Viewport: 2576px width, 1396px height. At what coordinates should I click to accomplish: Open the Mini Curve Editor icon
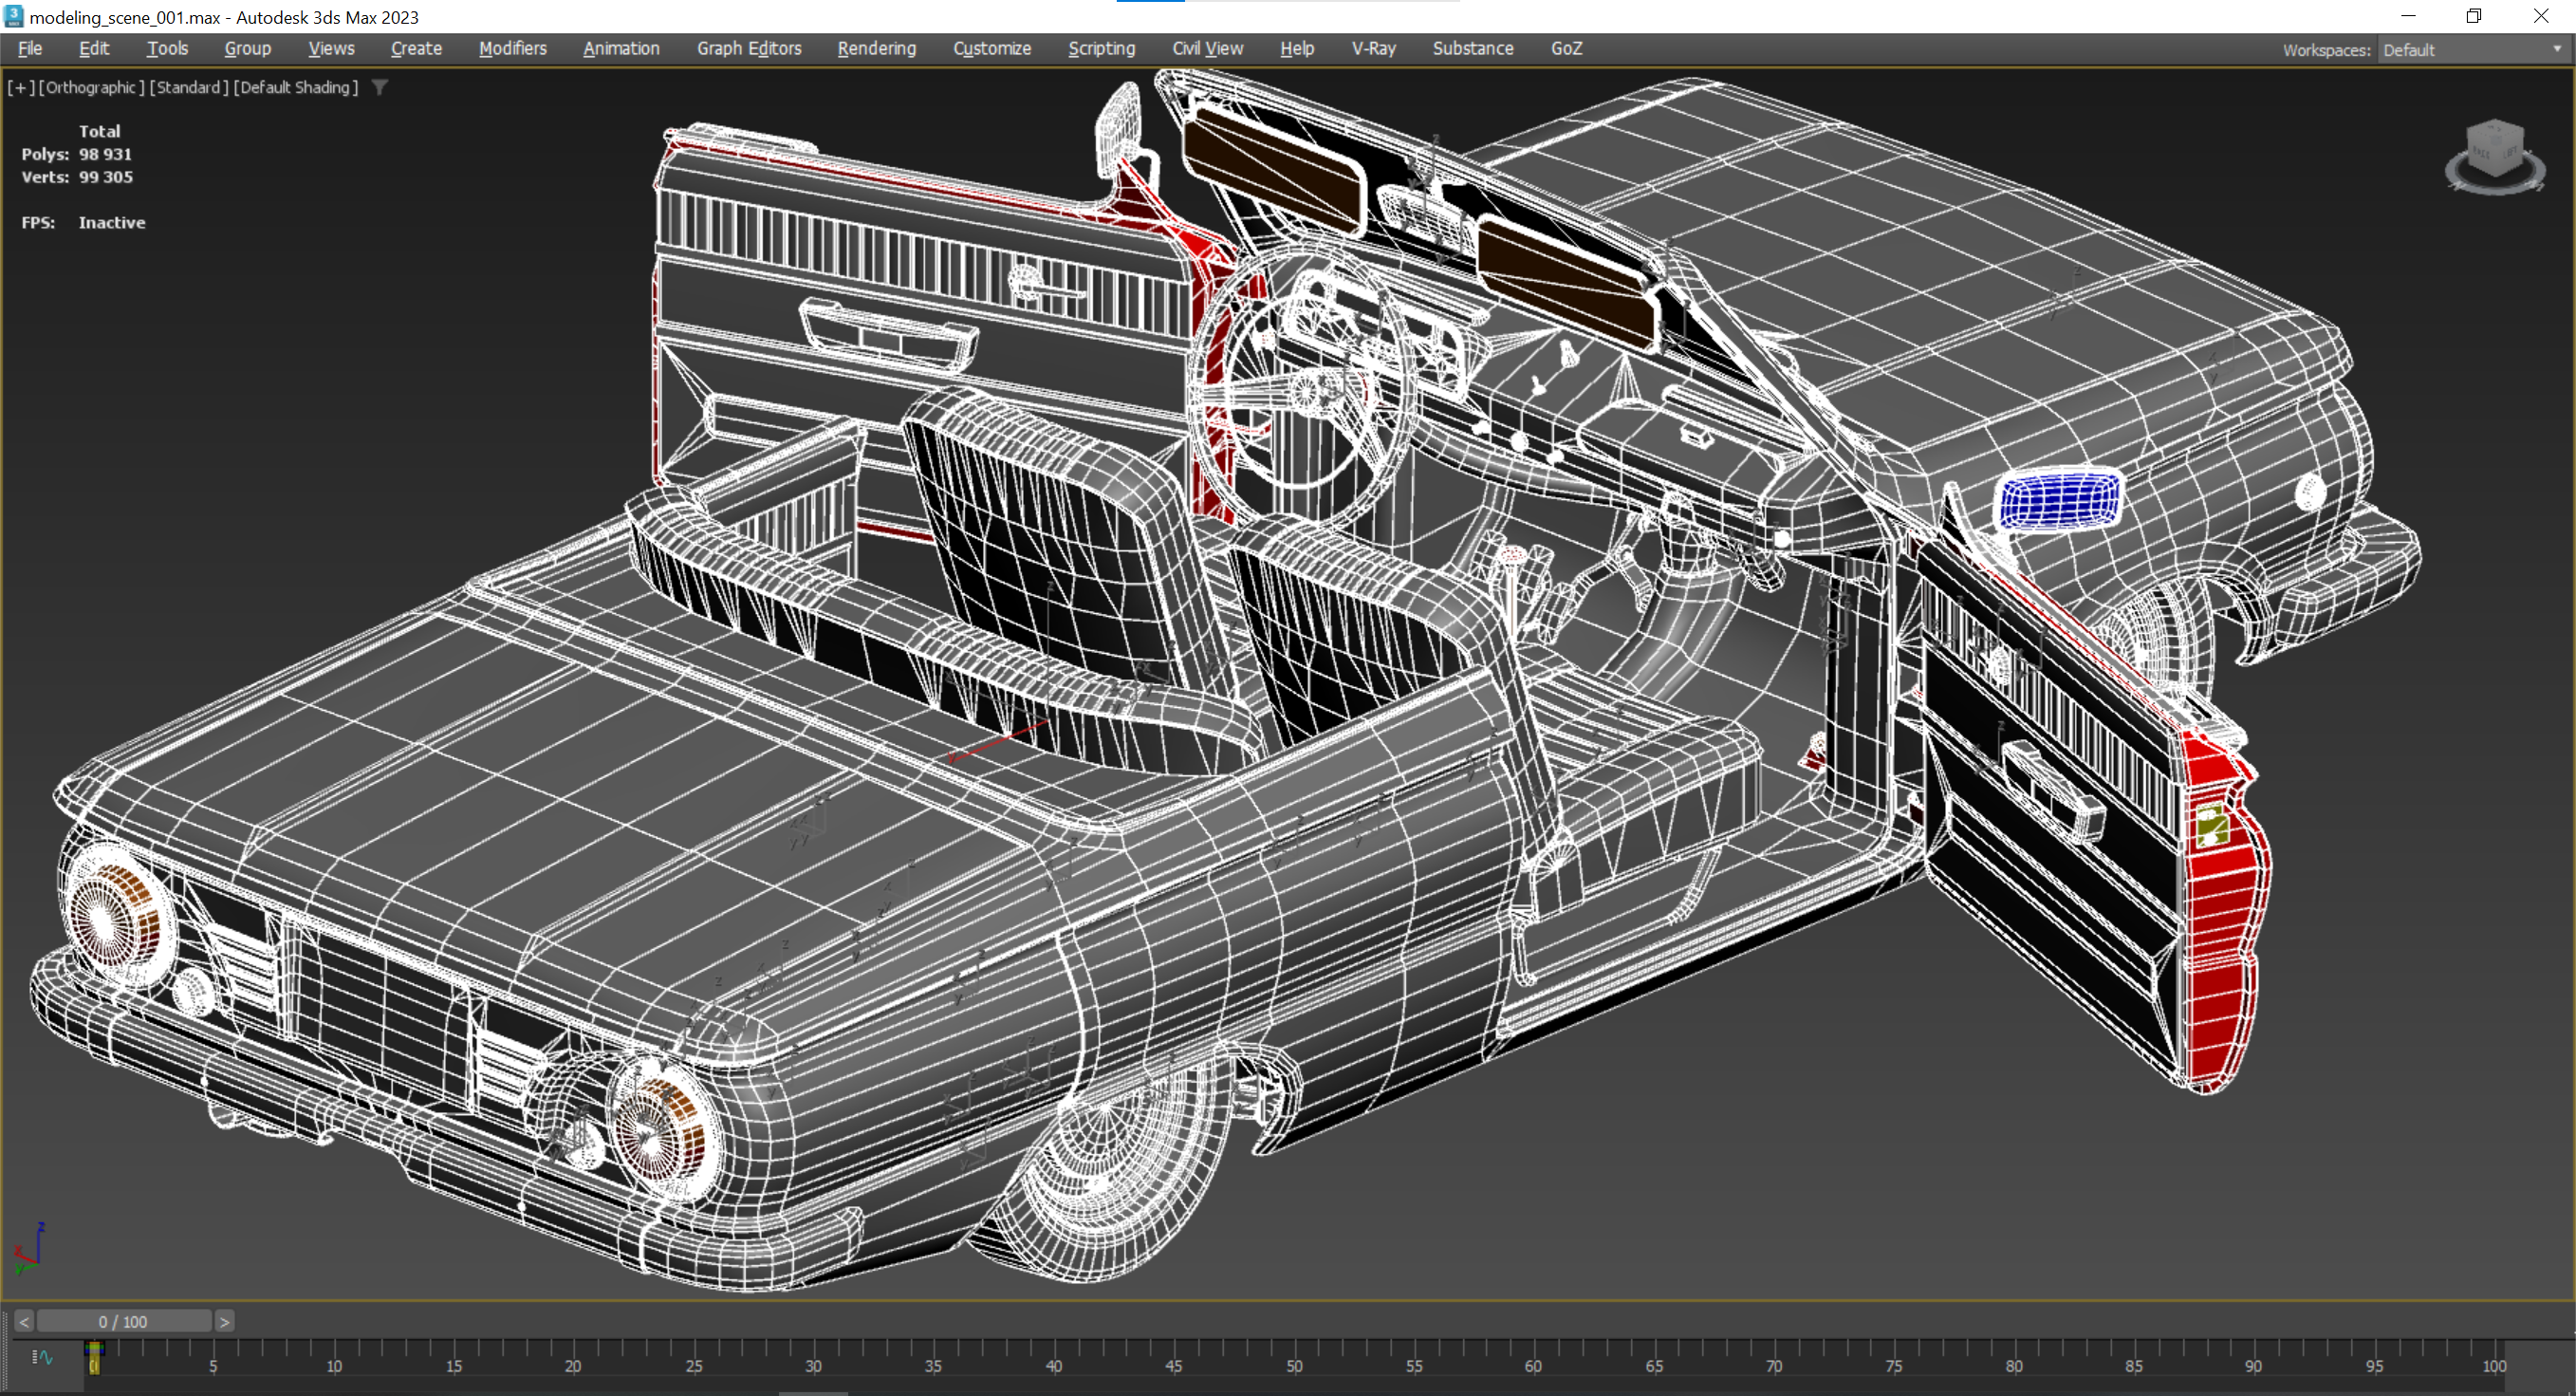coord(42,1357)
